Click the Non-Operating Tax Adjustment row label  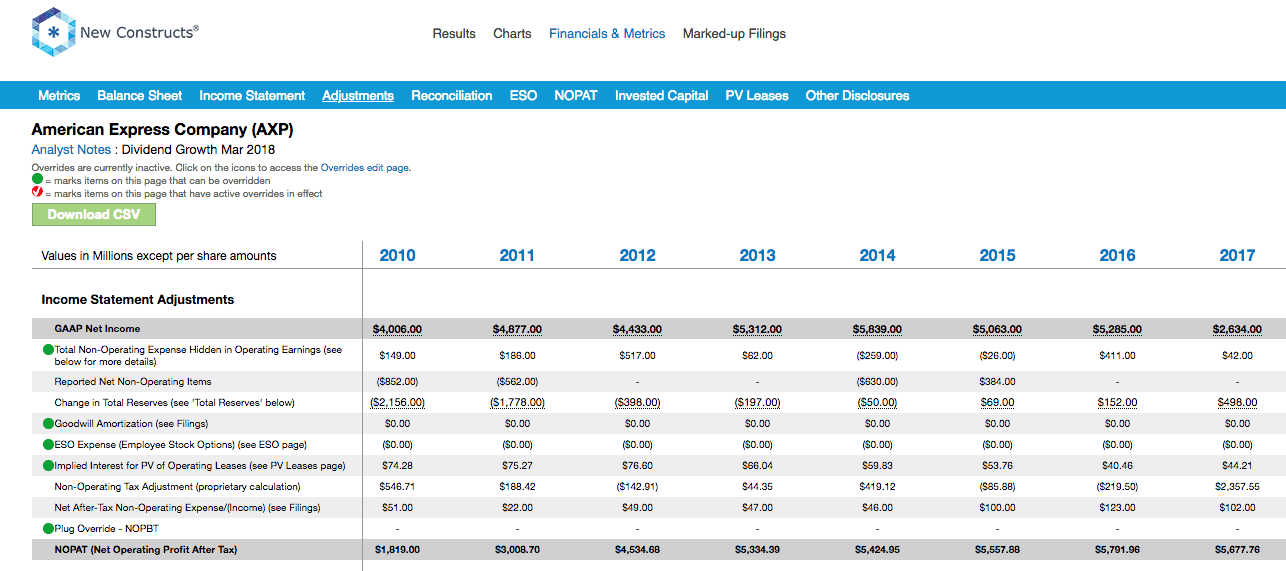pyautogui.click(x=177, y=487)
